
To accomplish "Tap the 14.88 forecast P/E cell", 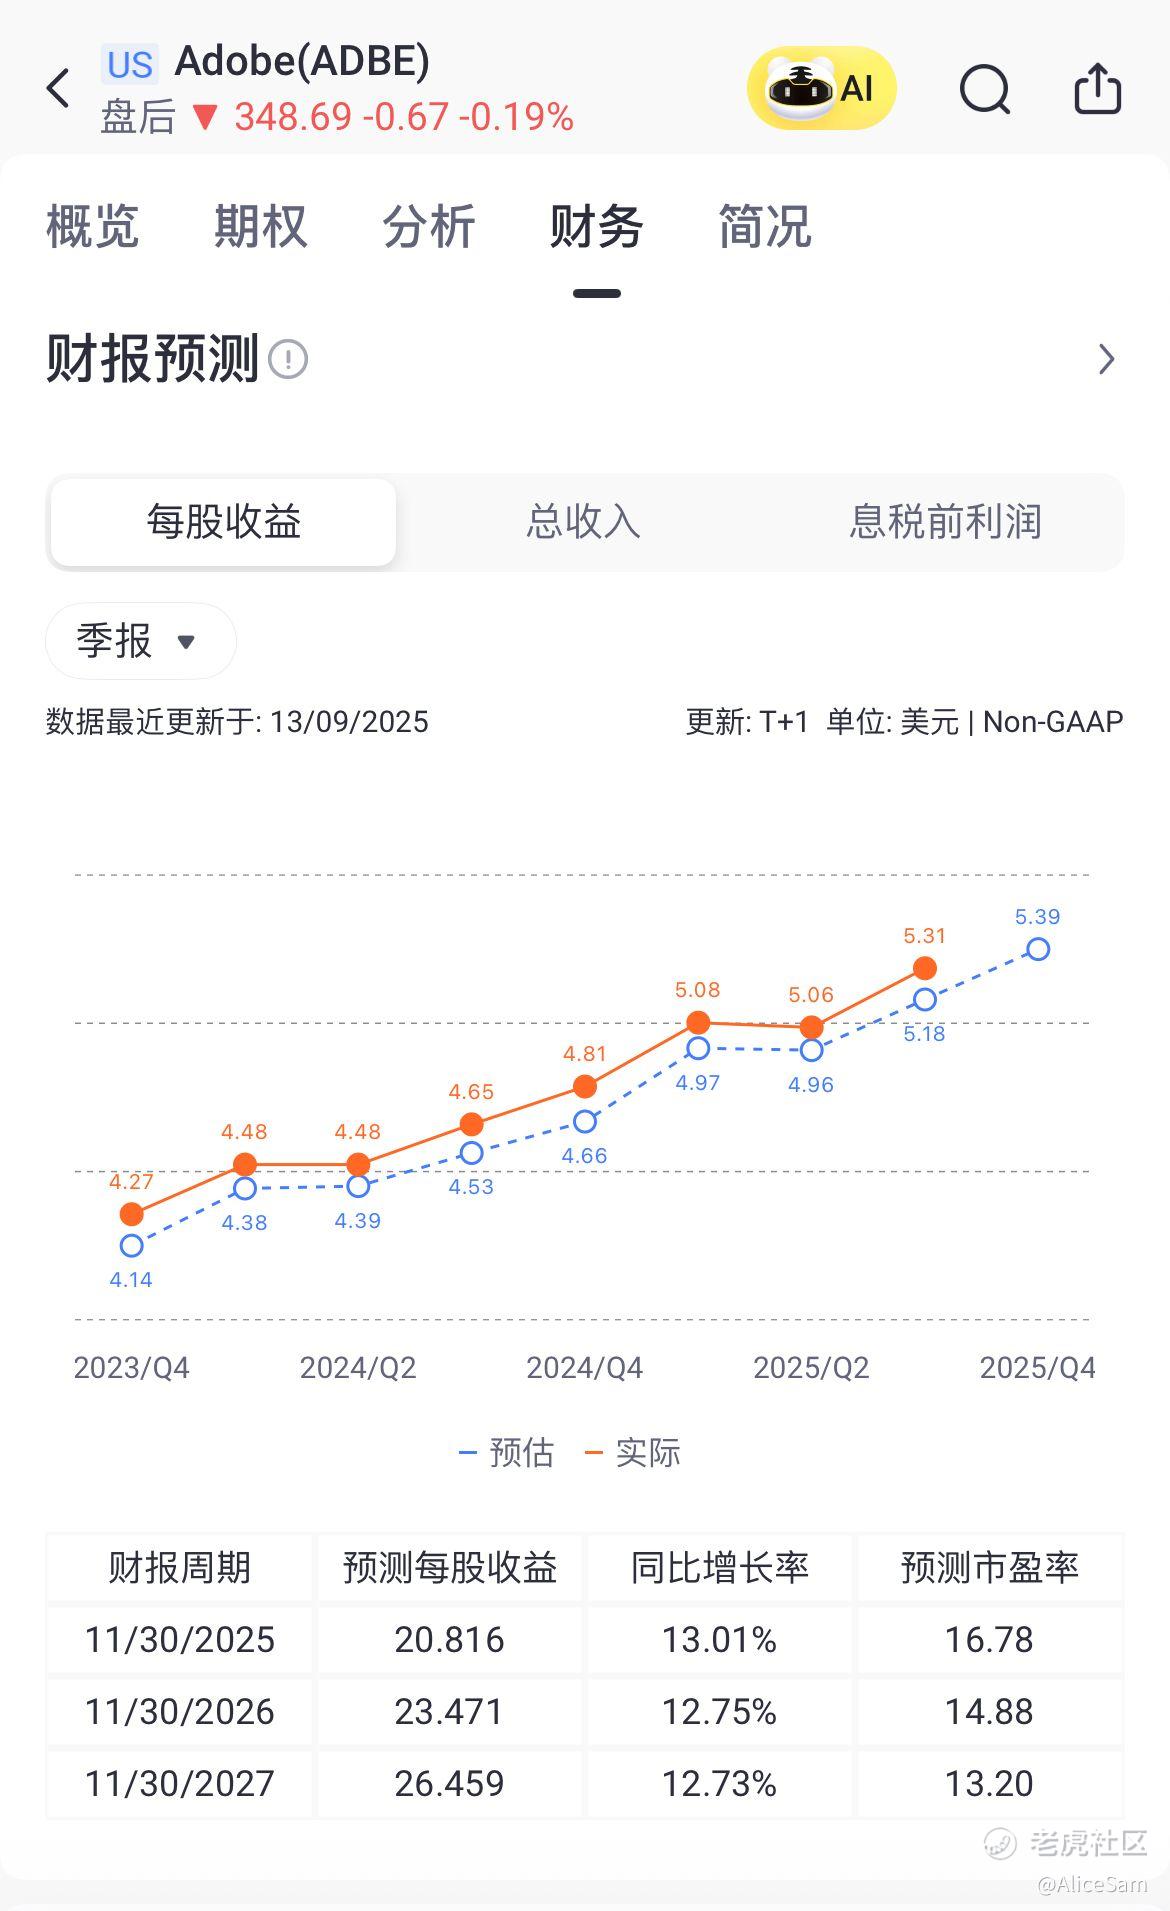I will click(x=990, y=1712).
